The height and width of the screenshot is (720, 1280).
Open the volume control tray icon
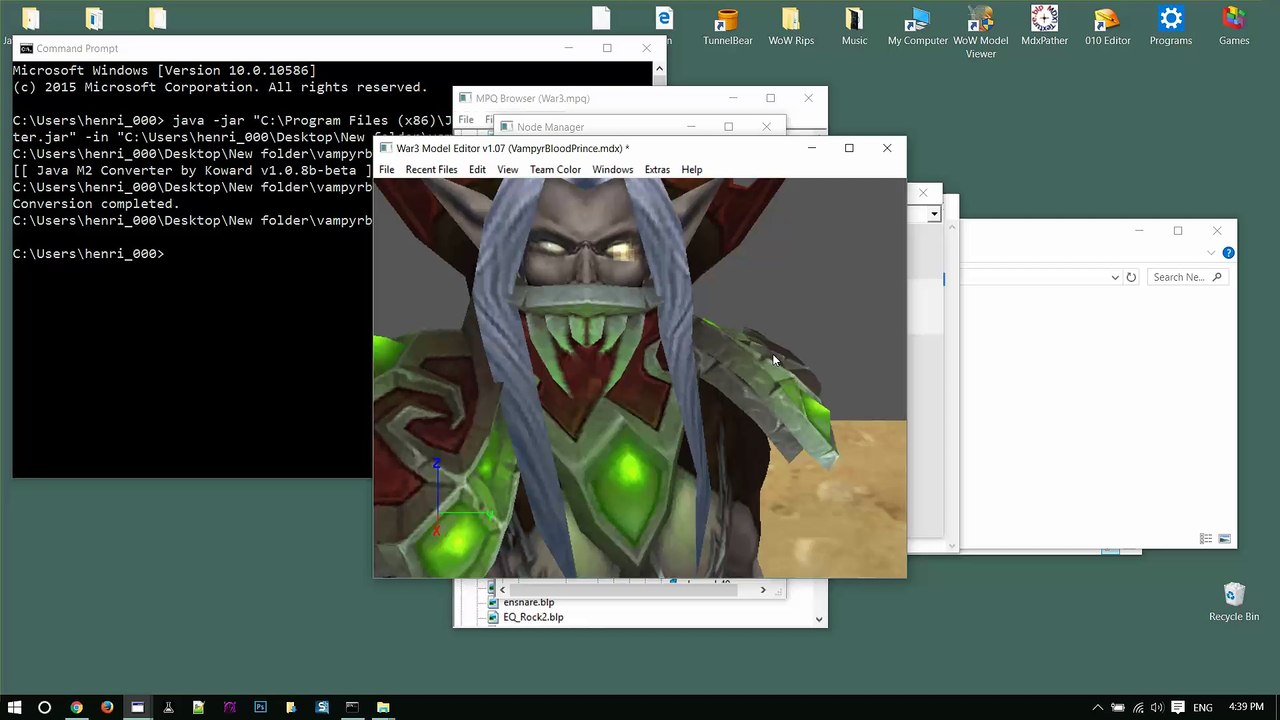[1157, 707]
